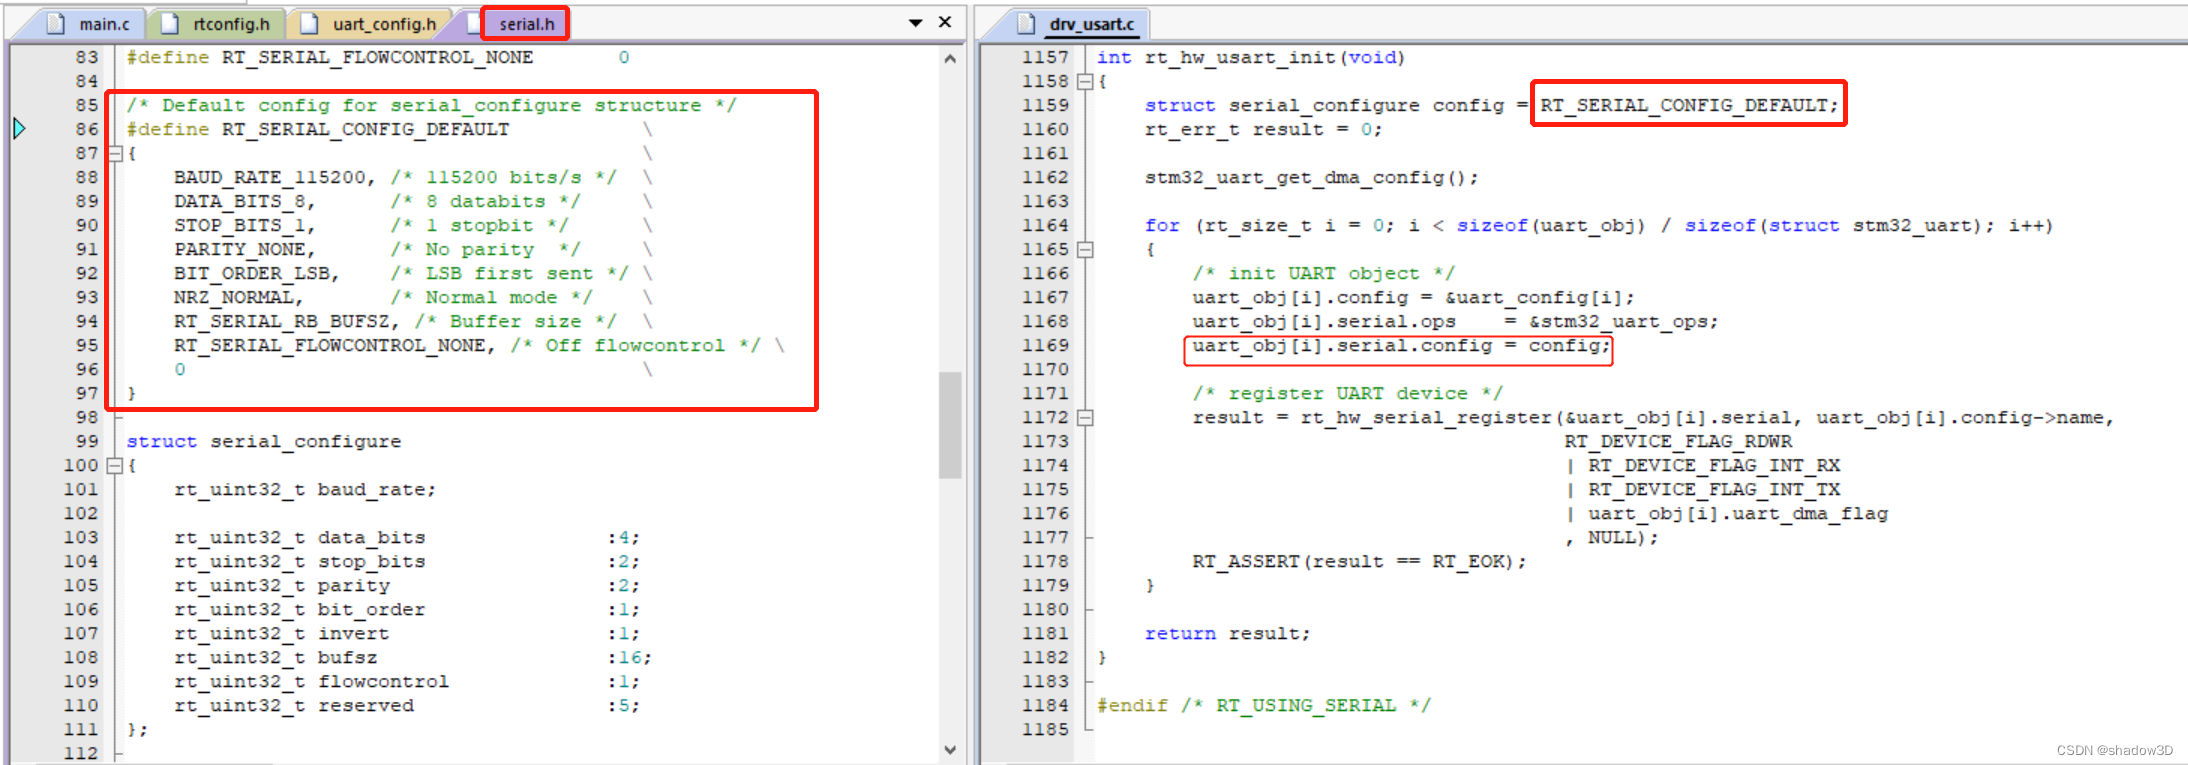Click RT_SERIAL_FLOWCONTROL_NONE on line 95
The width and height of the screenshot is (2188, 765).
(329, 345)
